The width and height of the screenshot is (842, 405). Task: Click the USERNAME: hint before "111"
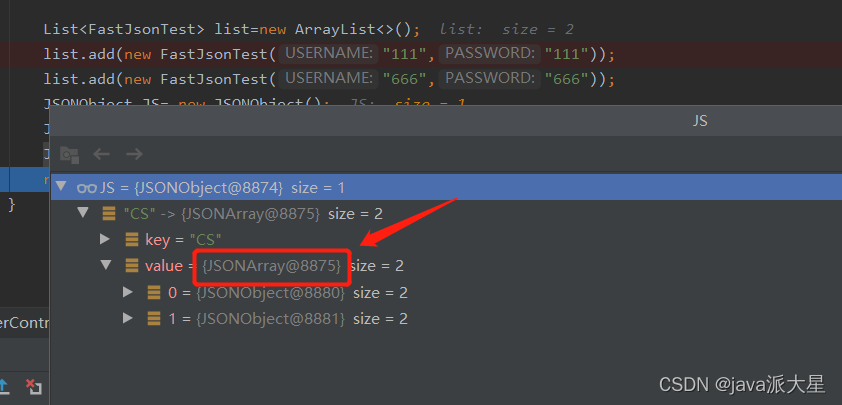(329, 54)
